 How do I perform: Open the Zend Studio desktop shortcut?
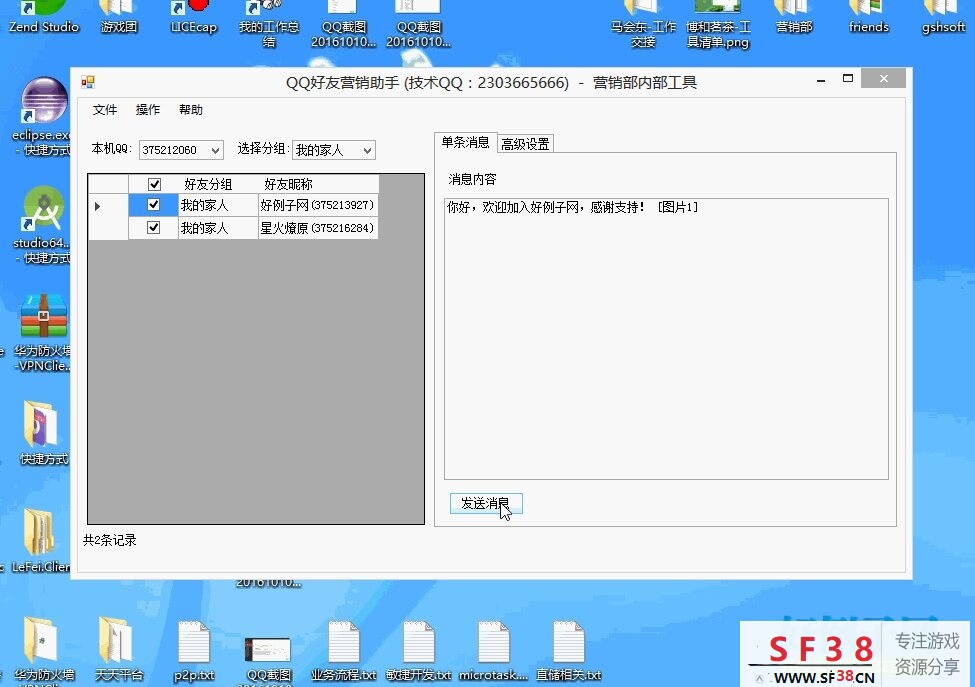(x=44, y=17)
